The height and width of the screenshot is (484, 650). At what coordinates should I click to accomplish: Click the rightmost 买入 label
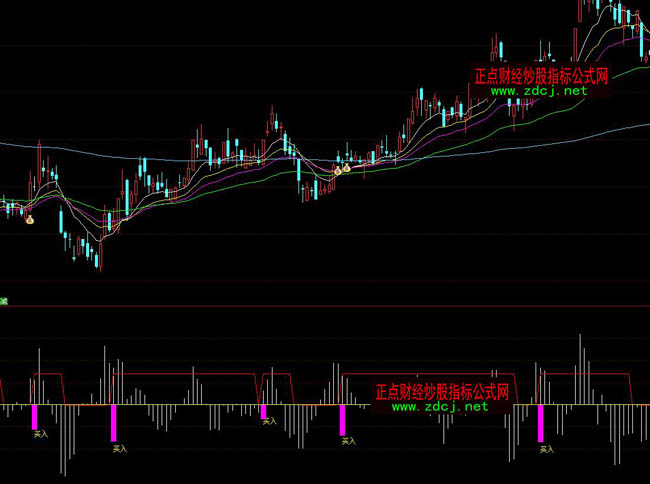click(x=546, y=449)
